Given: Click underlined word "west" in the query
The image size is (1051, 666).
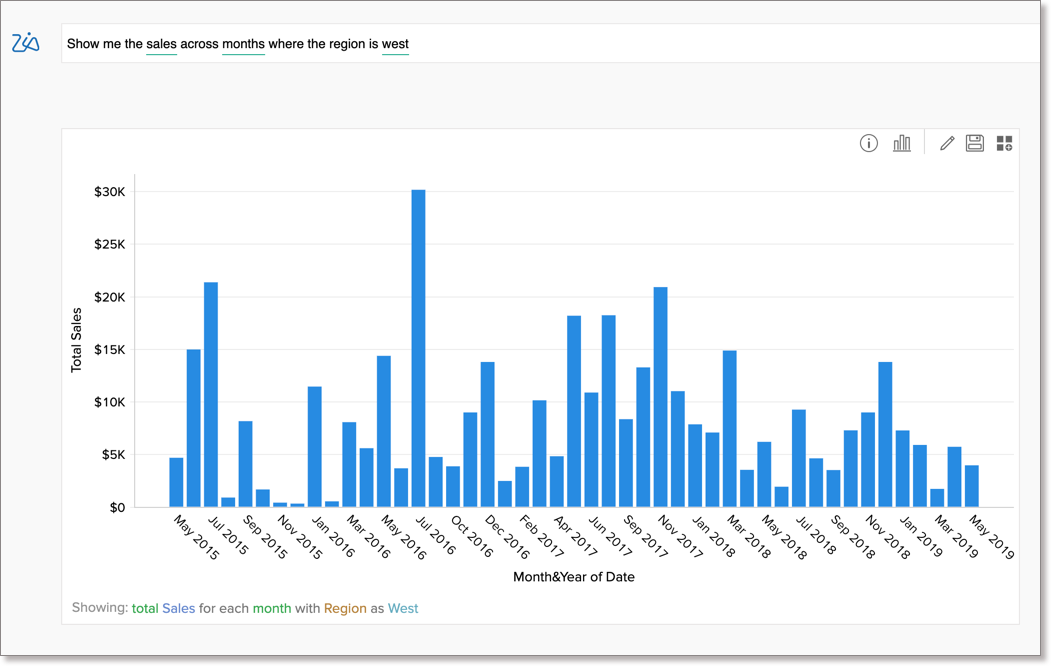Looking at the screenshot, I should point(395,44).
